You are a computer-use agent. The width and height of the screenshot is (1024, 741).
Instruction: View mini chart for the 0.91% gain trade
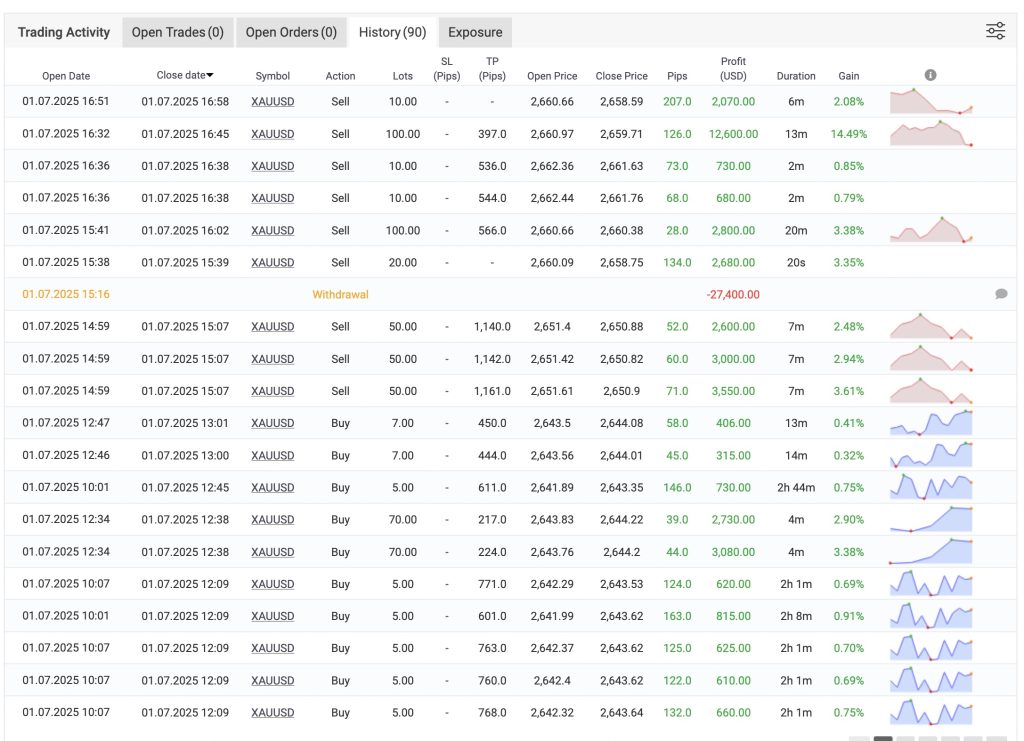[931, 616]
